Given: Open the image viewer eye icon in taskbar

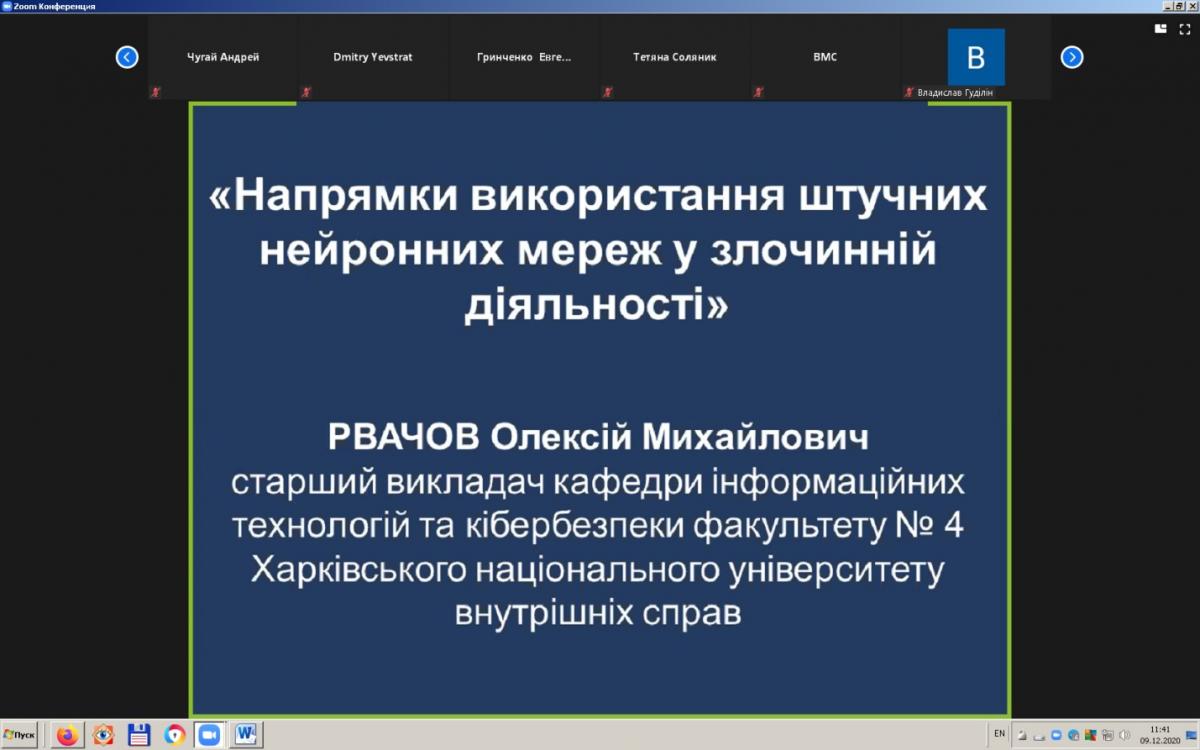Looking at the screenshot, I should click(x=103, y=735).
